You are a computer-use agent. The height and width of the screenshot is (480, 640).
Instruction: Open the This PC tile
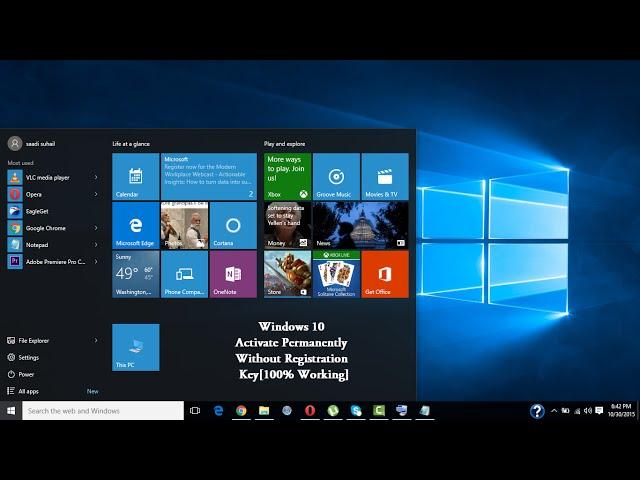pyautogui.click(x=135, y=347)
